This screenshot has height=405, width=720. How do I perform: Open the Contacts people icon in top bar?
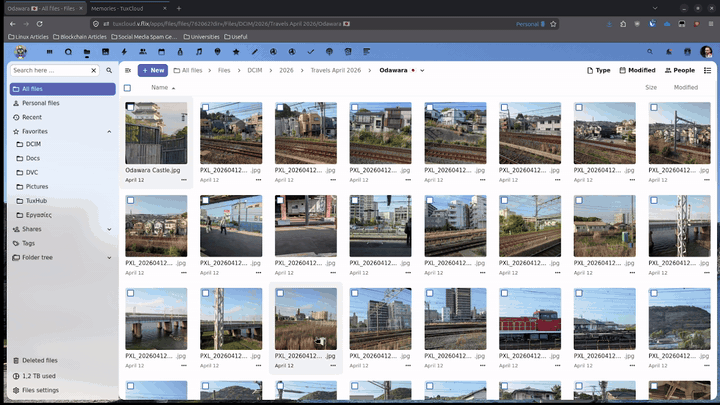point(143,52)
